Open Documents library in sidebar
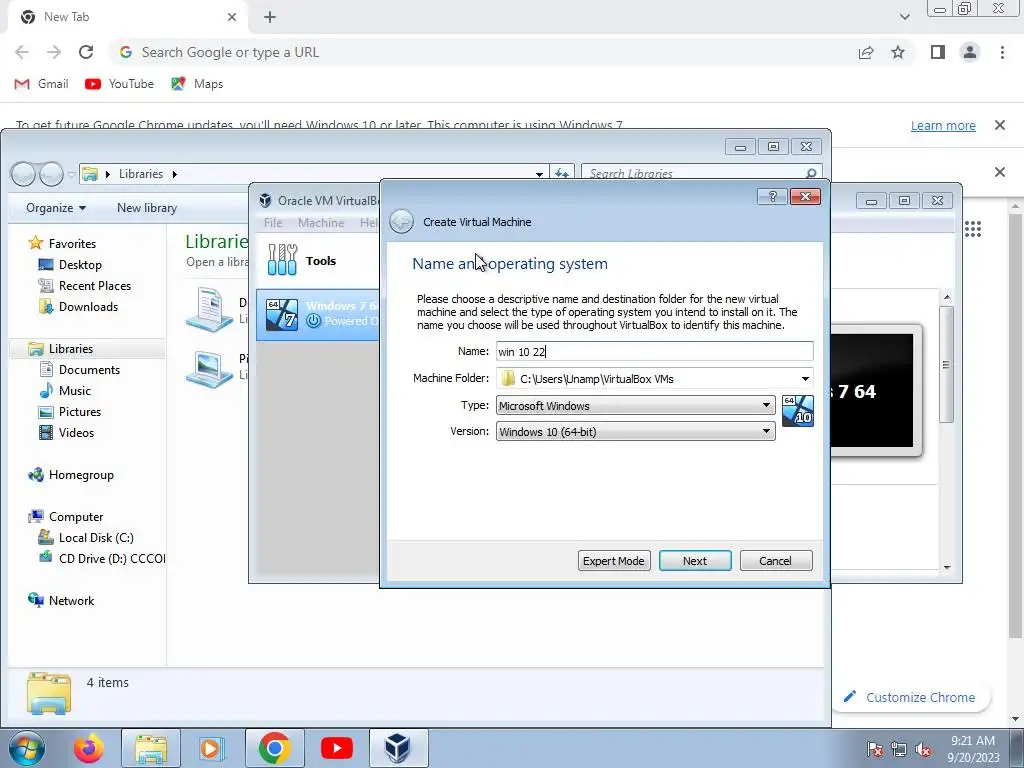This screenshot has height=768, width=1024. tap(89, 370)
